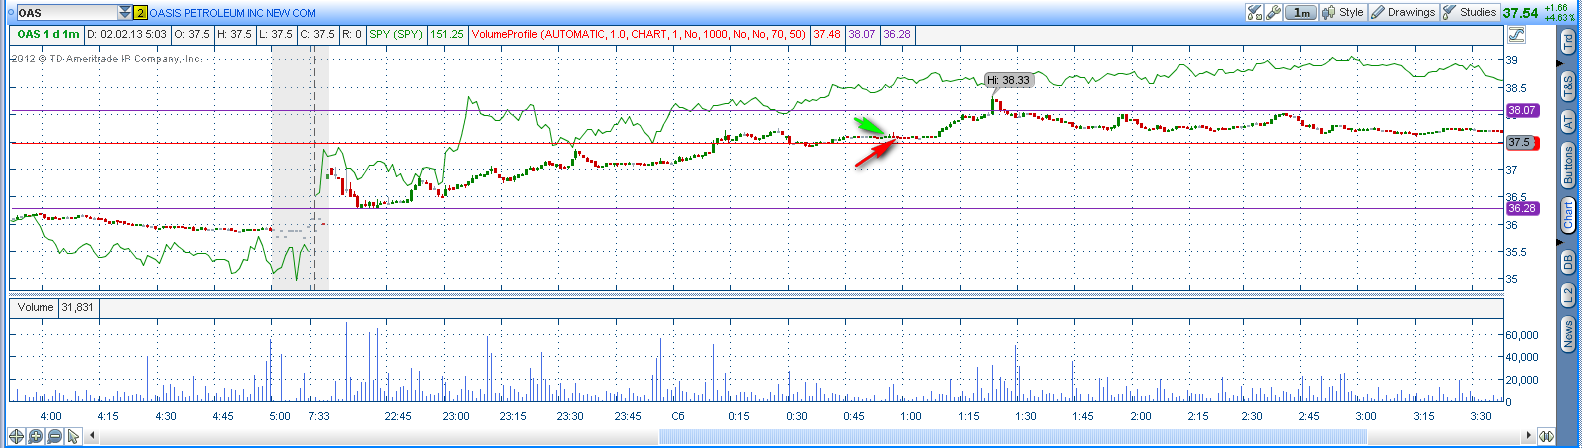Open chart settings wrench icon
Image resolution: width=1583 pixels, height=448 pixels.
pos(1273,12)
